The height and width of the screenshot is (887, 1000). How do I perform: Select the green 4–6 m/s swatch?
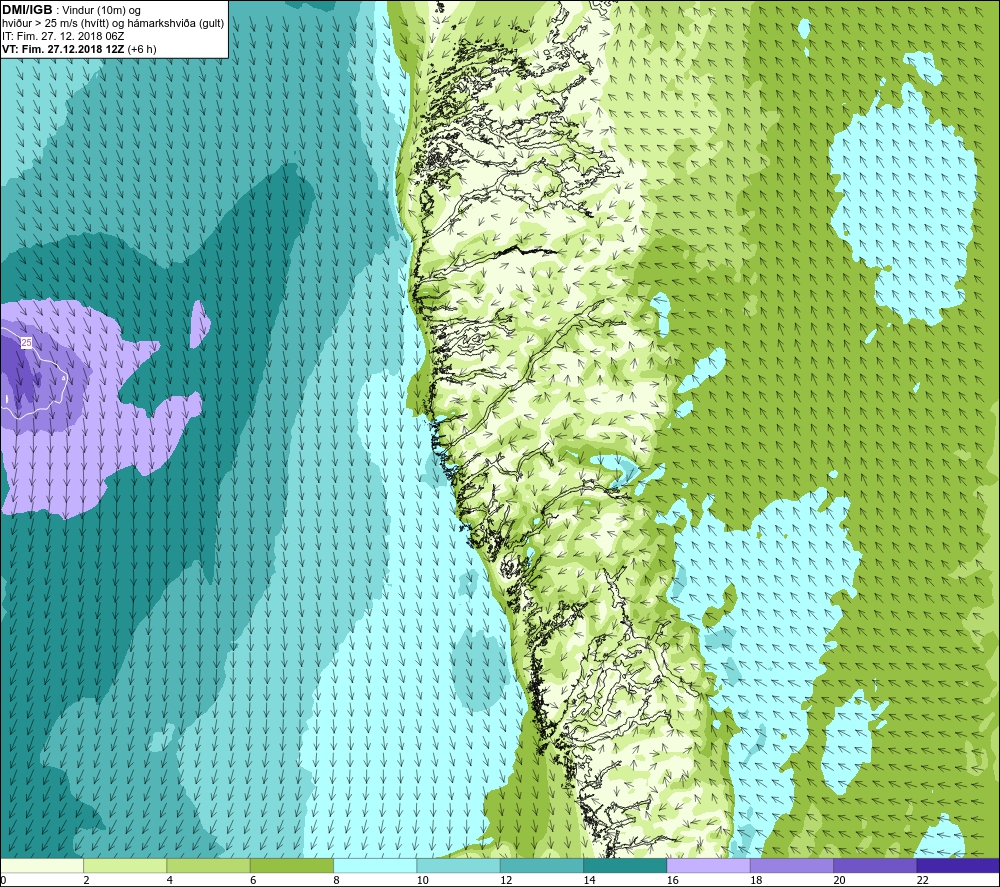[x=209, y=866]
